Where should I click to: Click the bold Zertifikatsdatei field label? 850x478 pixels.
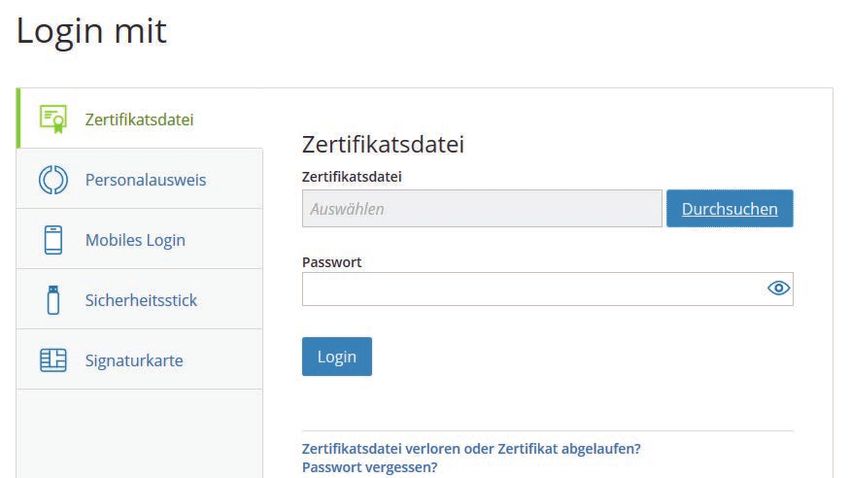coord(352,177)
